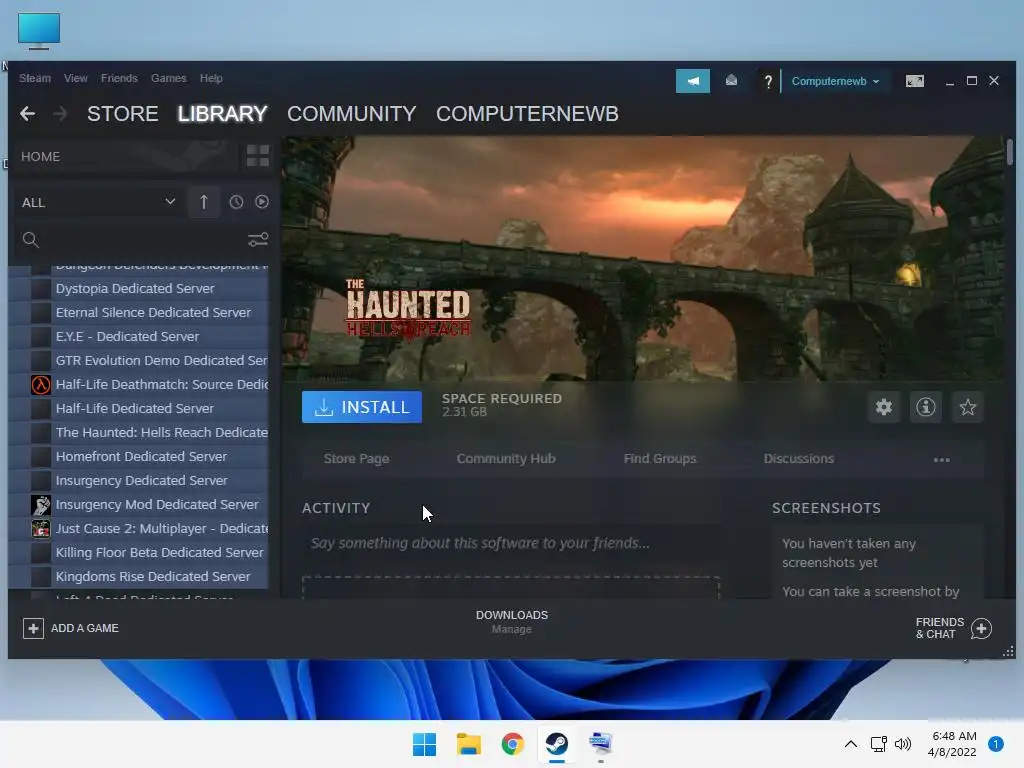Open the Find Groups link
The width and height of the screenshot is (1024, 768).
tap(660, 458)
